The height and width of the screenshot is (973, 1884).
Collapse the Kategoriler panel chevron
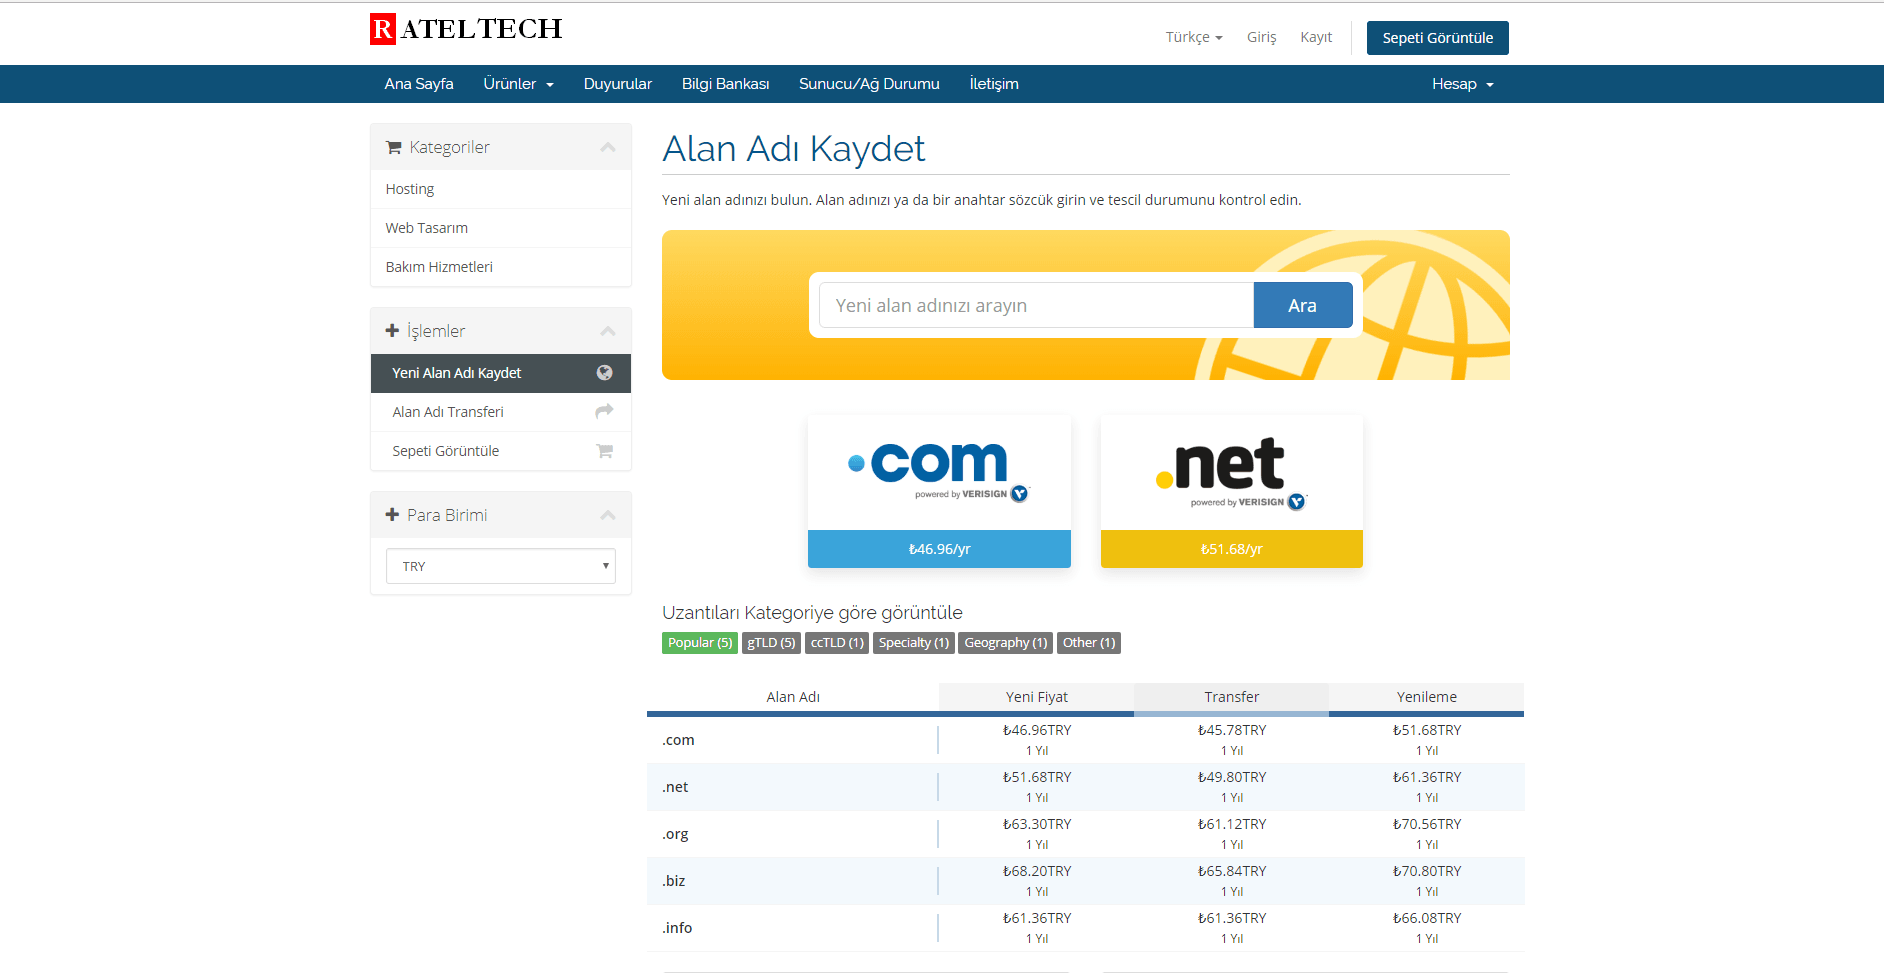click(x=607, y=147)
